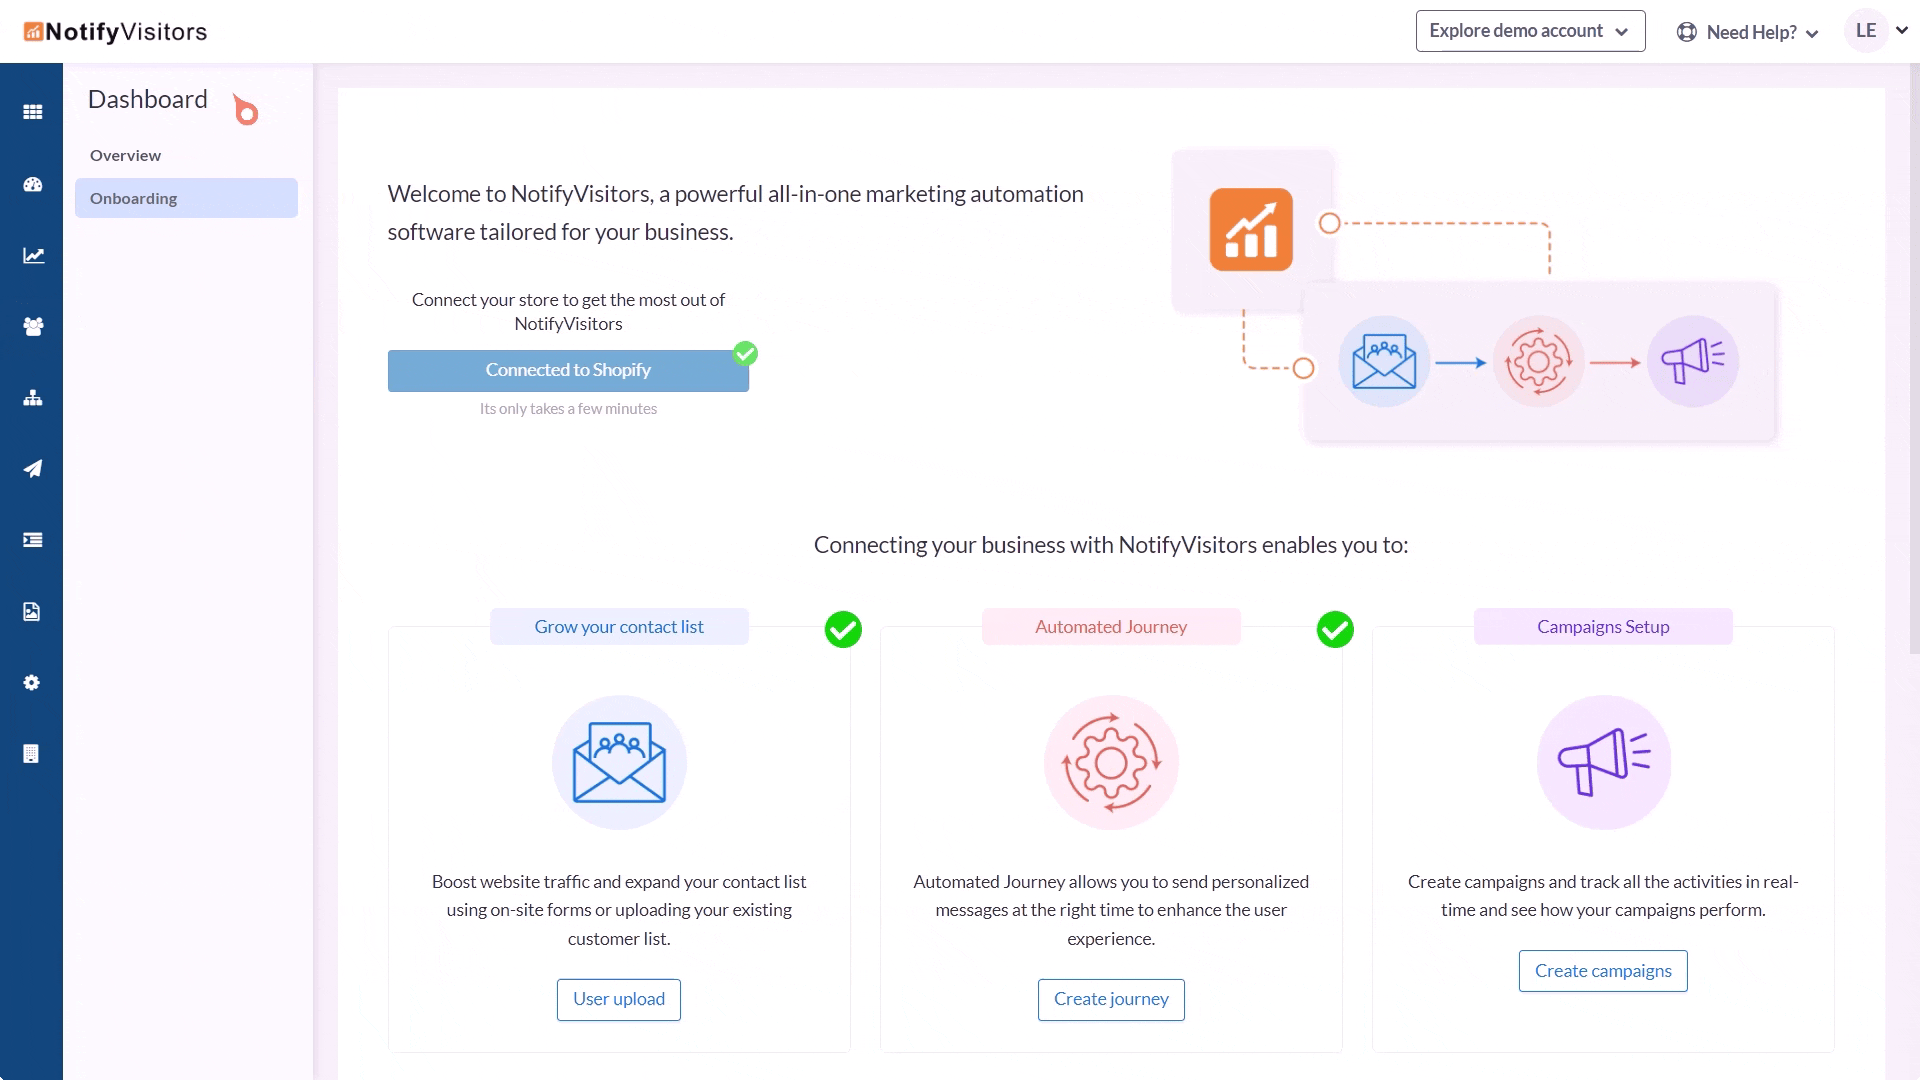Click the Create campaigns button
Screen dimensions: 1920x1080
(x=1603, y=971)
